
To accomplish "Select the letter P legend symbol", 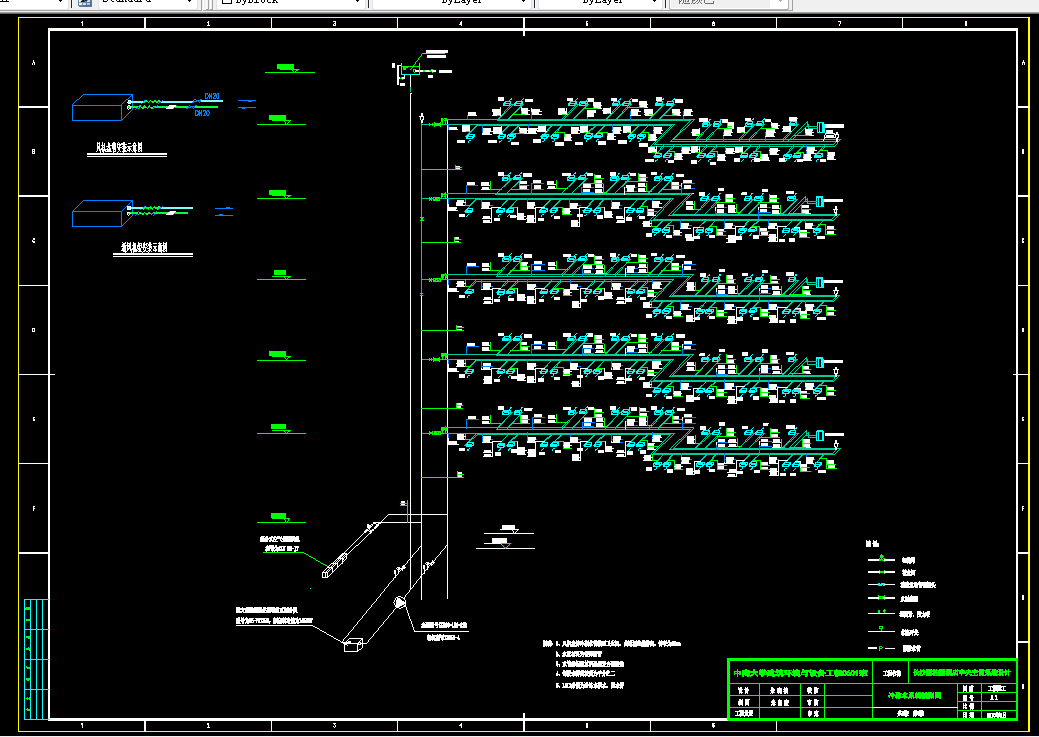I will click(881, 648).
